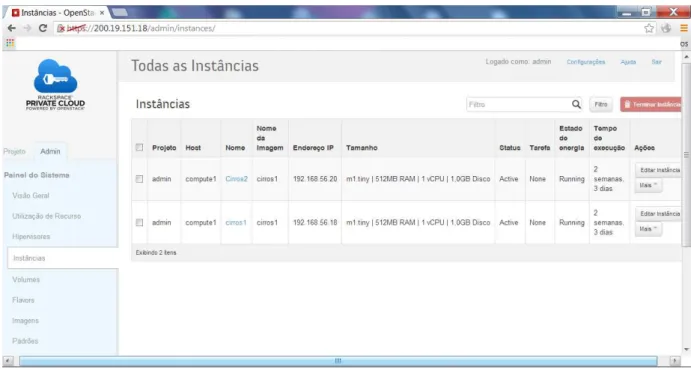Click Editar Instância for cirros1

[659, 214]
